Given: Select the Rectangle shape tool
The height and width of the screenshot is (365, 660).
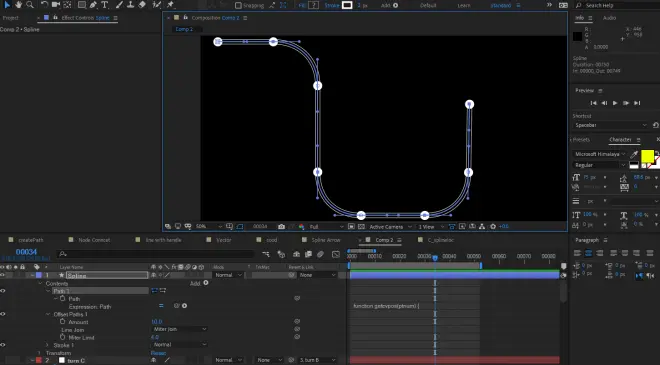Looking at the screenshot, I should tap(82, 5).
